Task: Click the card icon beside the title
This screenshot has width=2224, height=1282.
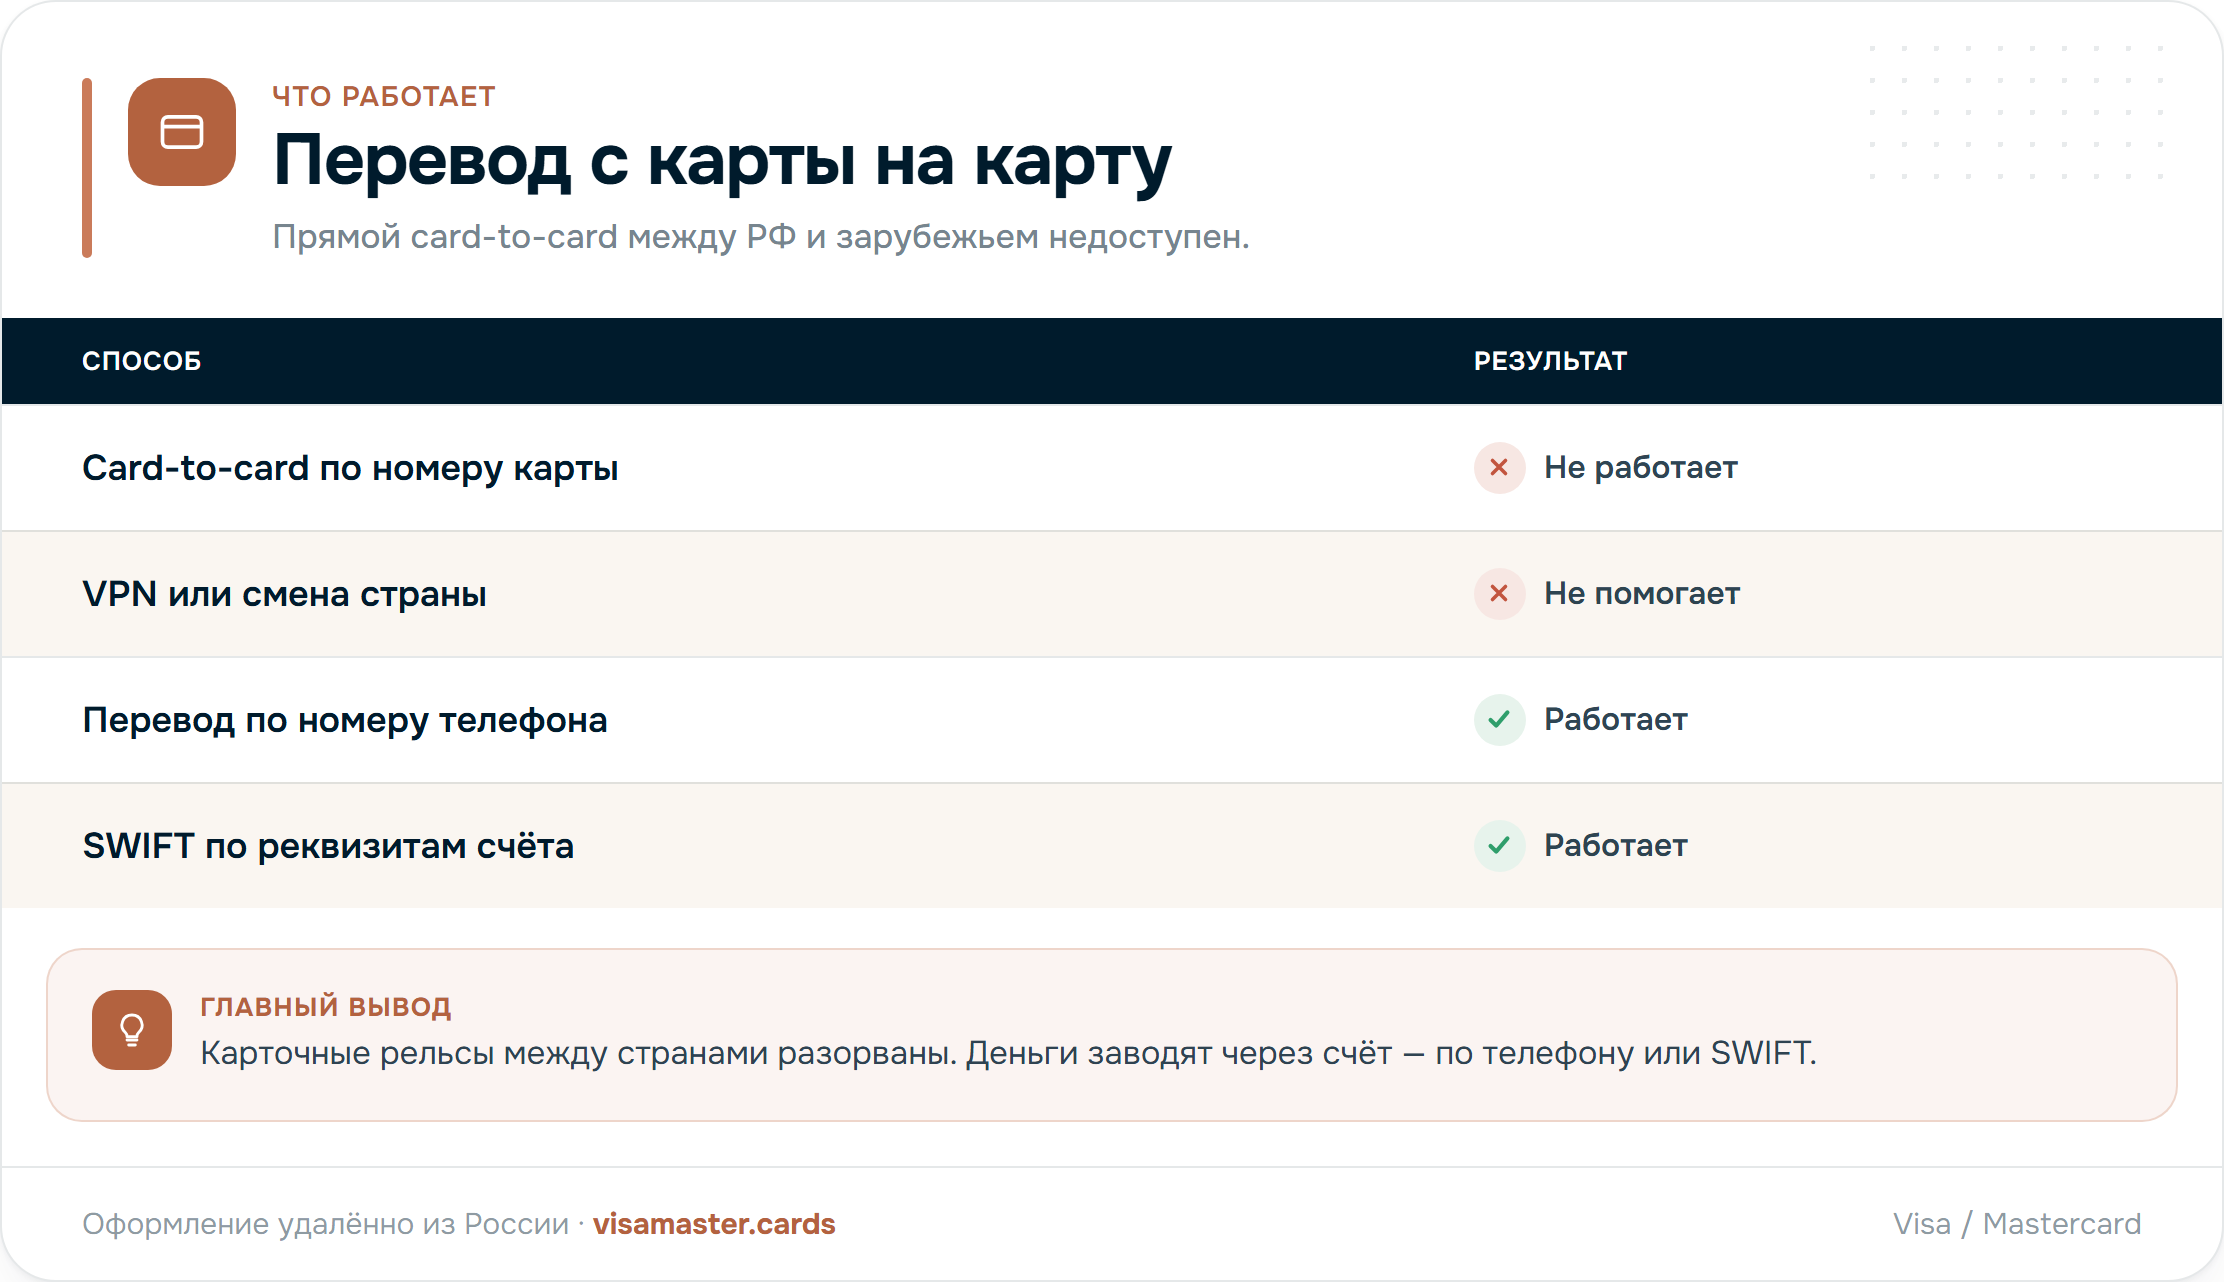Action: 182,132
